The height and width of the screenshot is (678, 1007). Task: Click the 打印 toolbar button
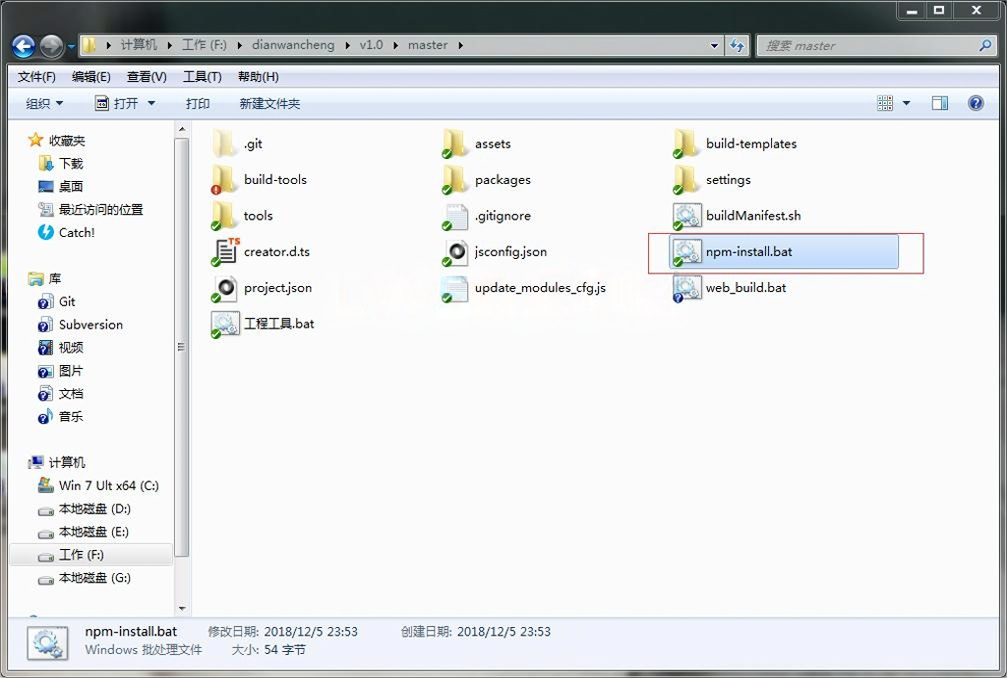pos(198,103)
